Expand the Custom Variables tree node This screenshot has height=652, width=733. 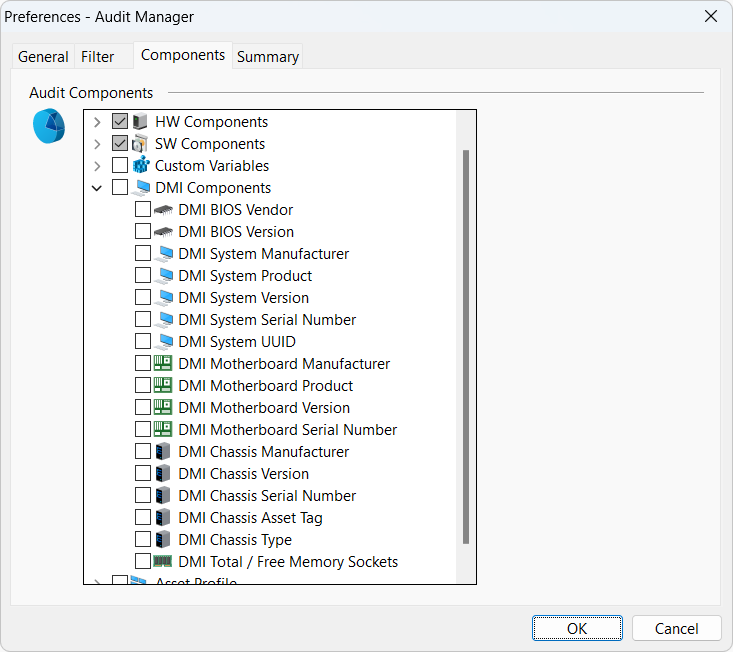(x=97, y=166)
